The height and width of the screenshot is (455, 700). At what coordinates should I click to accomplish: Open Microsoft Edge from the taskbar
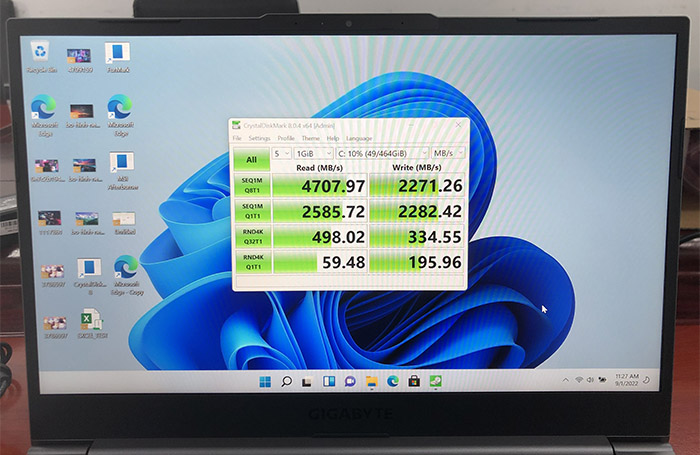392,381
